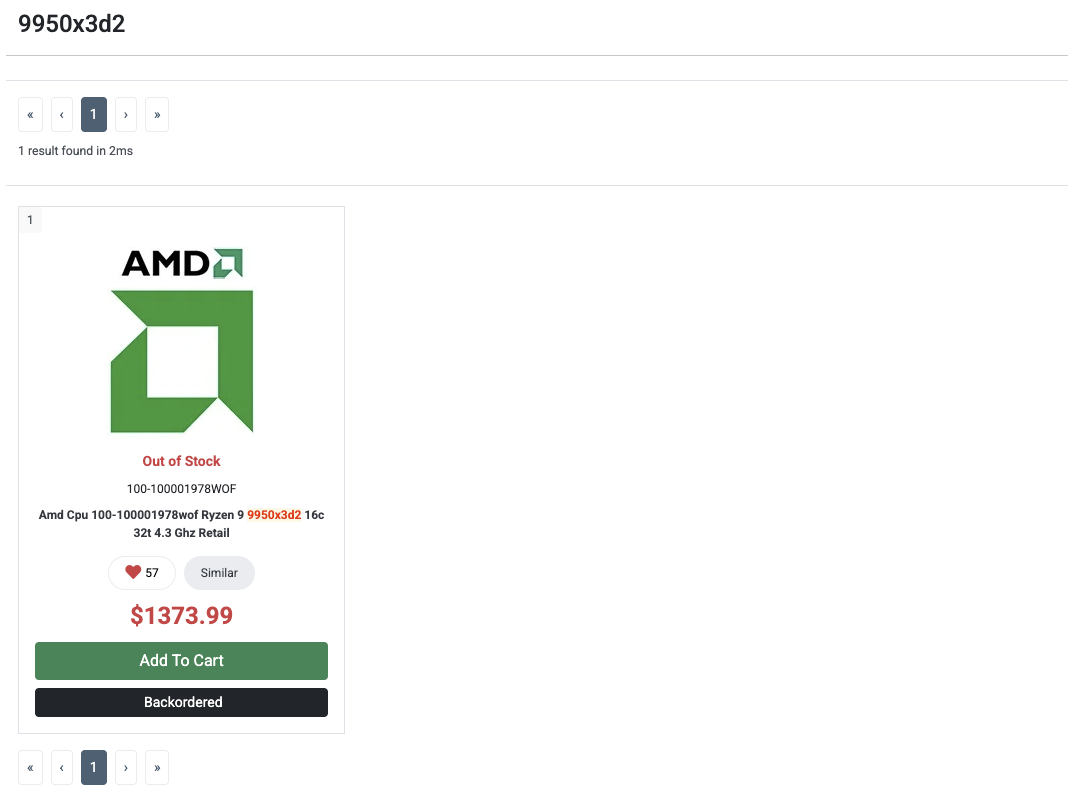The width and height of the screenshot is (1068, 801).
Task: Show Similar products
Action: 219,573
